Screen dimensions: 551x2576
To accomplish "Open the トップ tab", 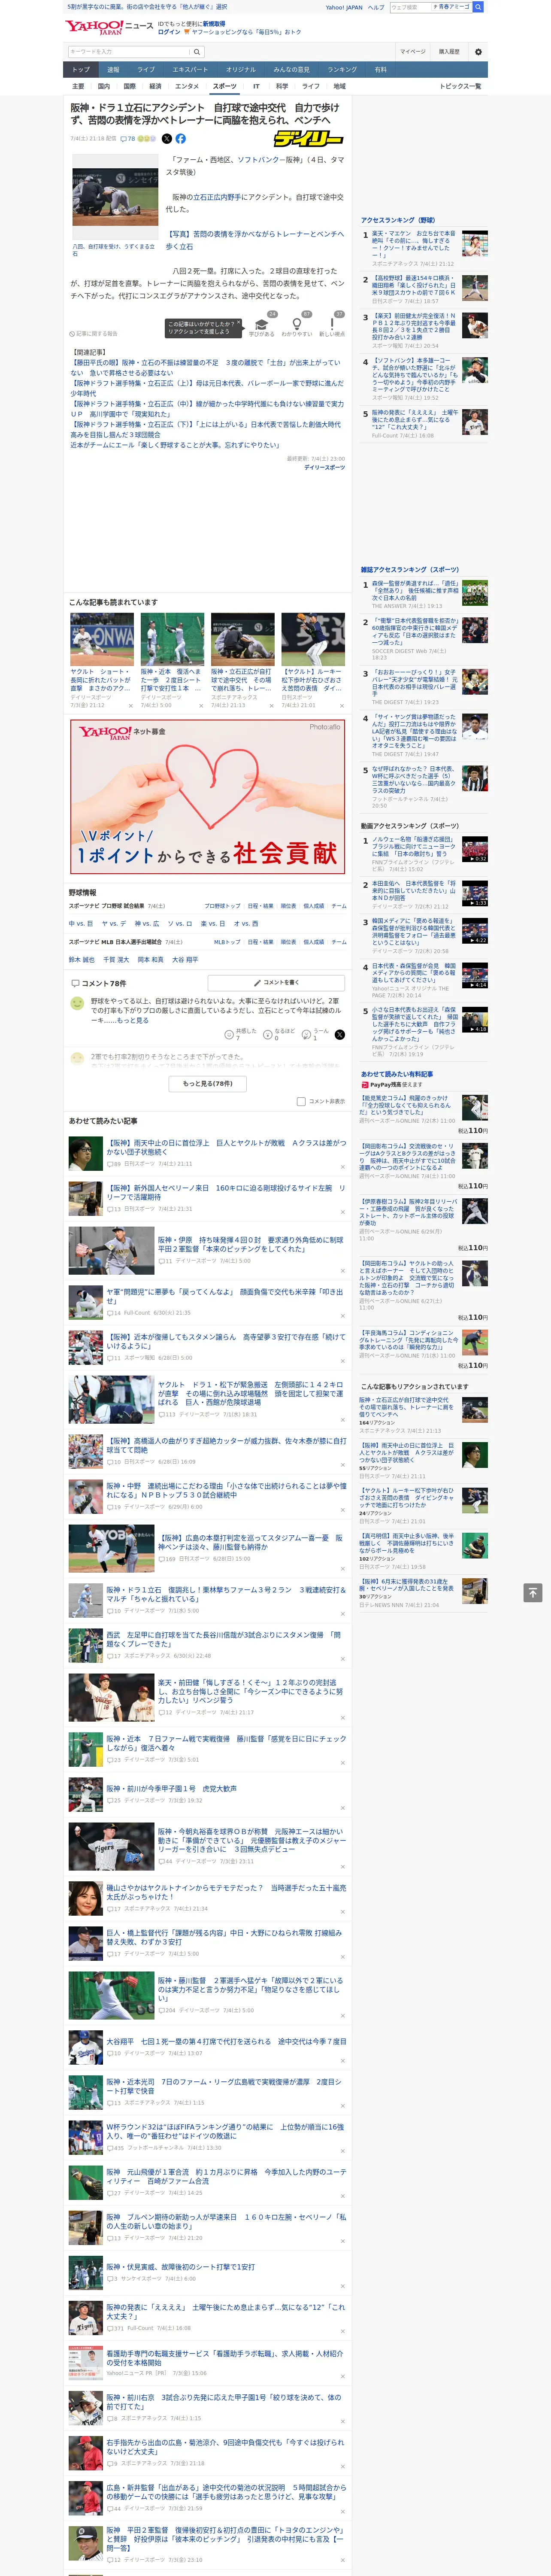I will (x=81, y=70).
